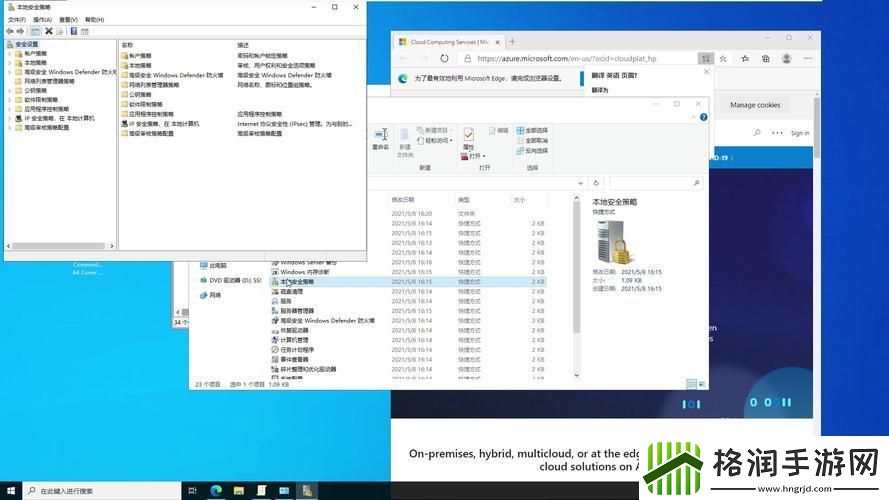Viewport: 889px width, 500px height.
Task: Open Edge collections icon
Action: 765,58
